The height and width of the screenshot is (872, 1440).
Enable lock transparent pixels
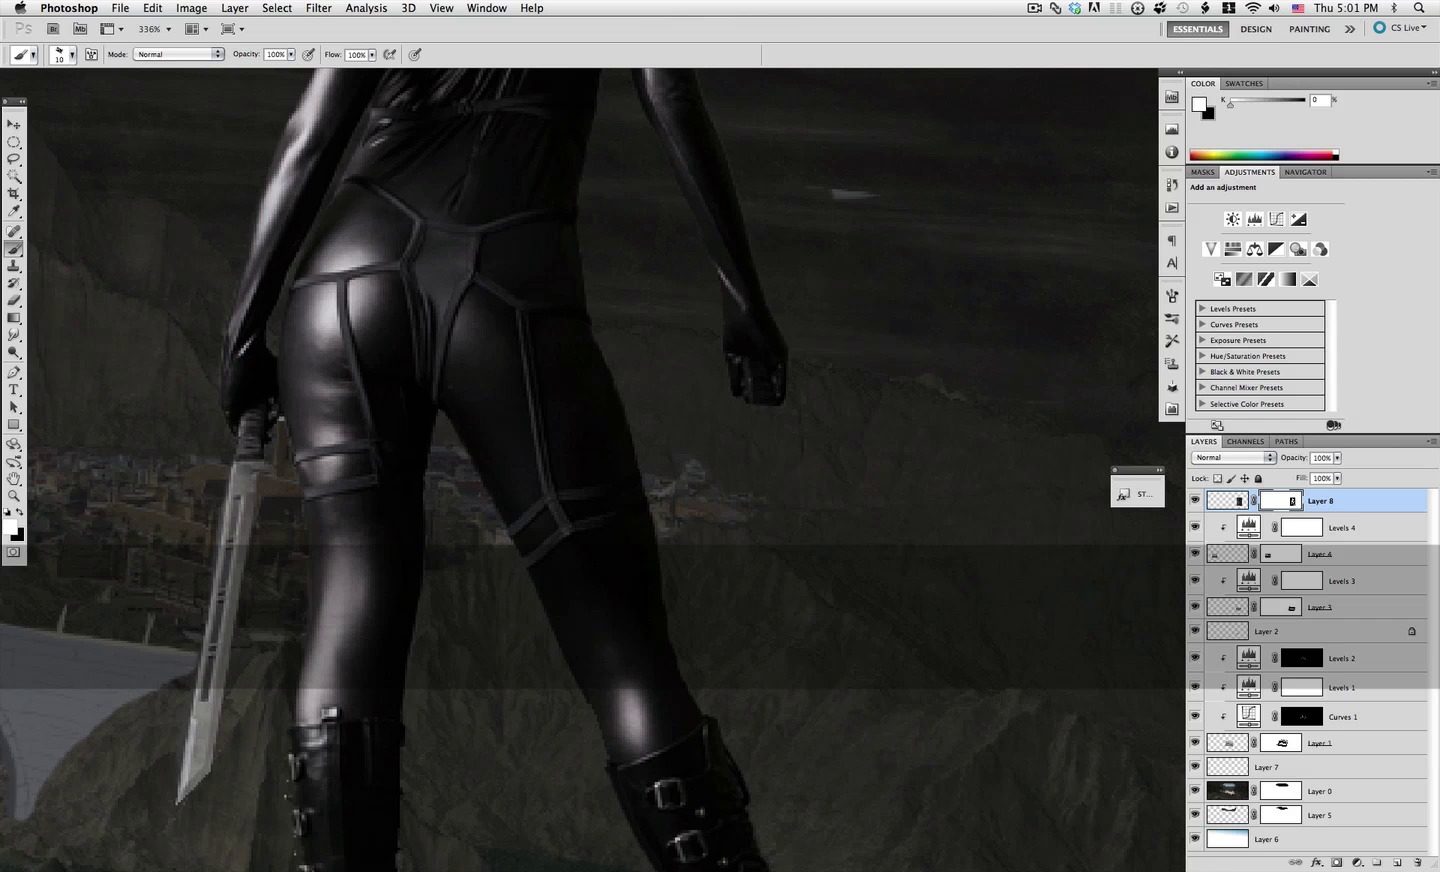tap(1218, 478)
